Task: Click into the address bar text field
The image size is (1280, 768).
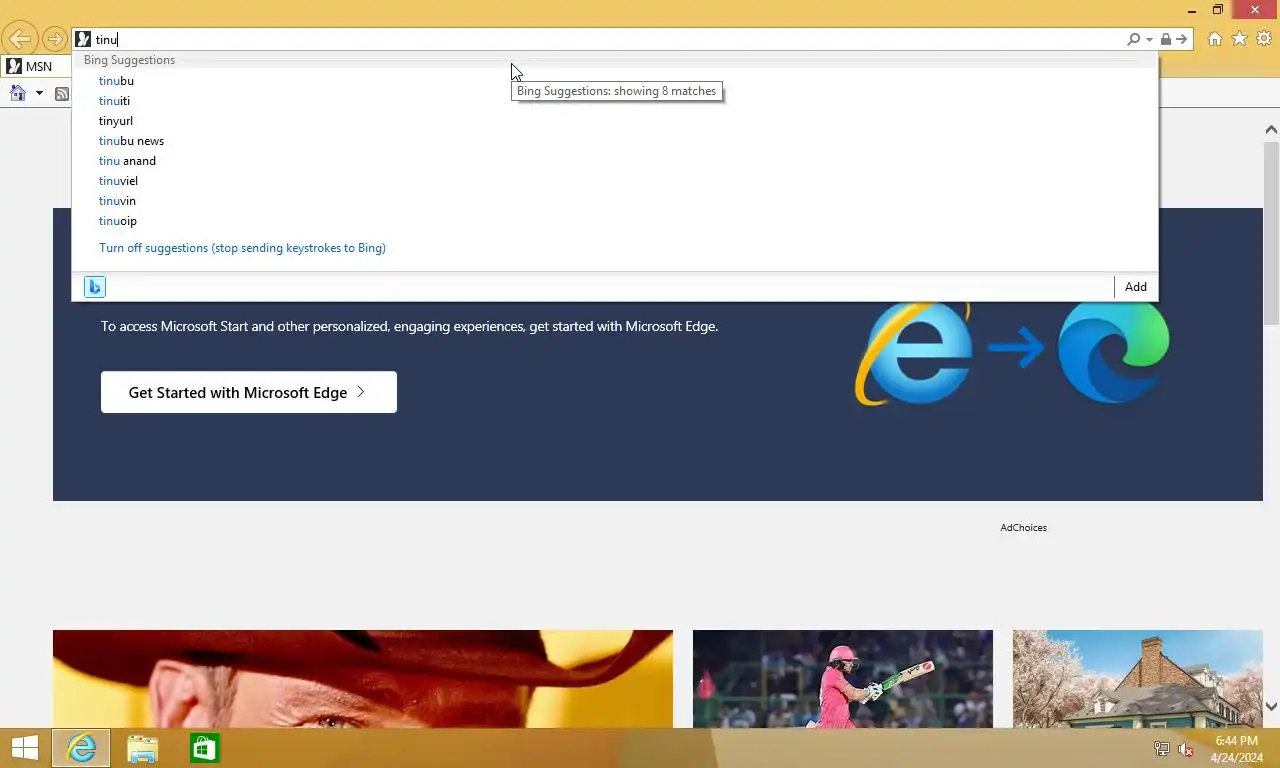Action: pos(608,39)
